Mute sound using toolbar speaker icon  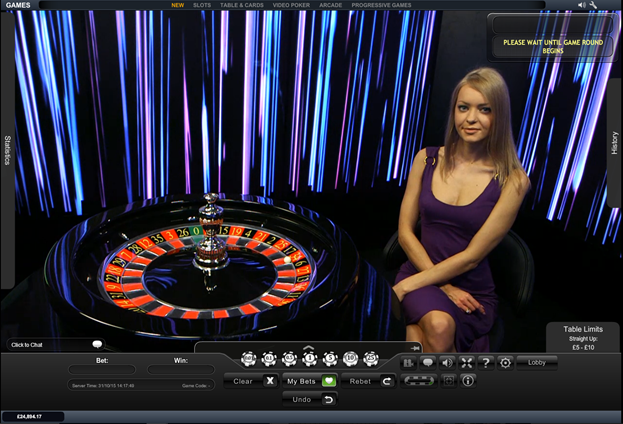coord(447,362)
